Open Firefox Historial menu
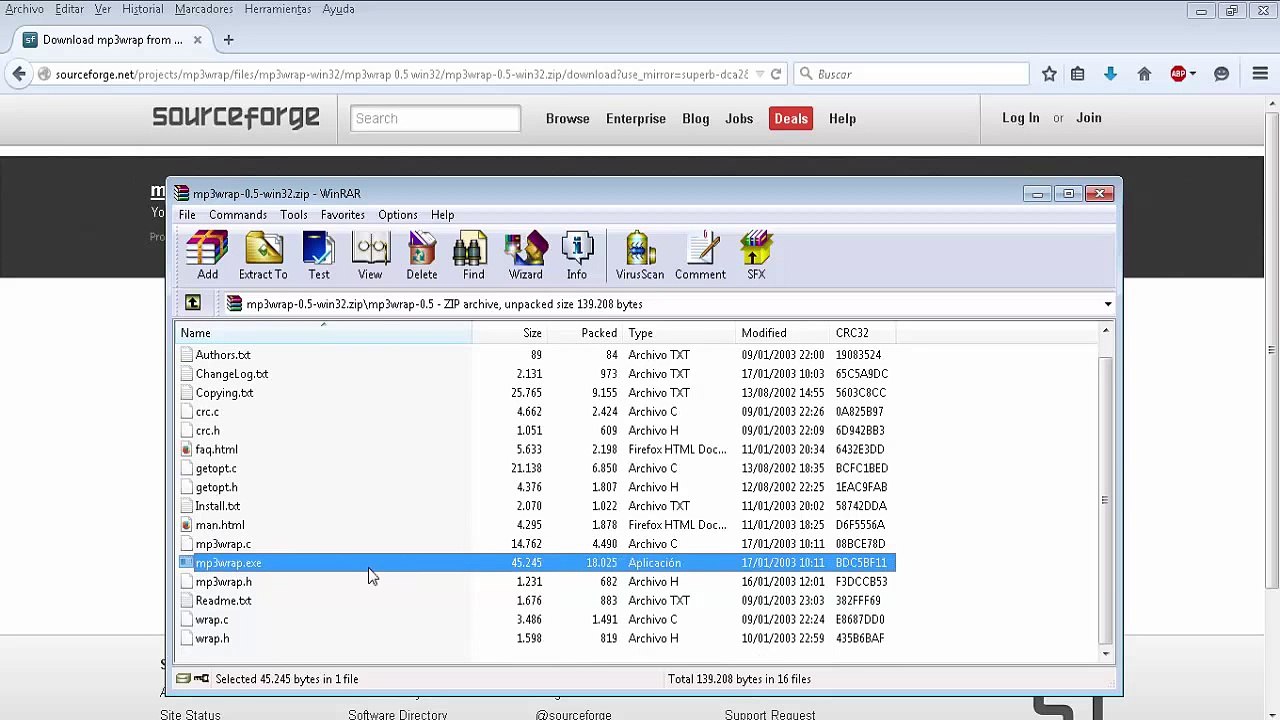Screen dimensions: 1280x720 tap(142, 9)
